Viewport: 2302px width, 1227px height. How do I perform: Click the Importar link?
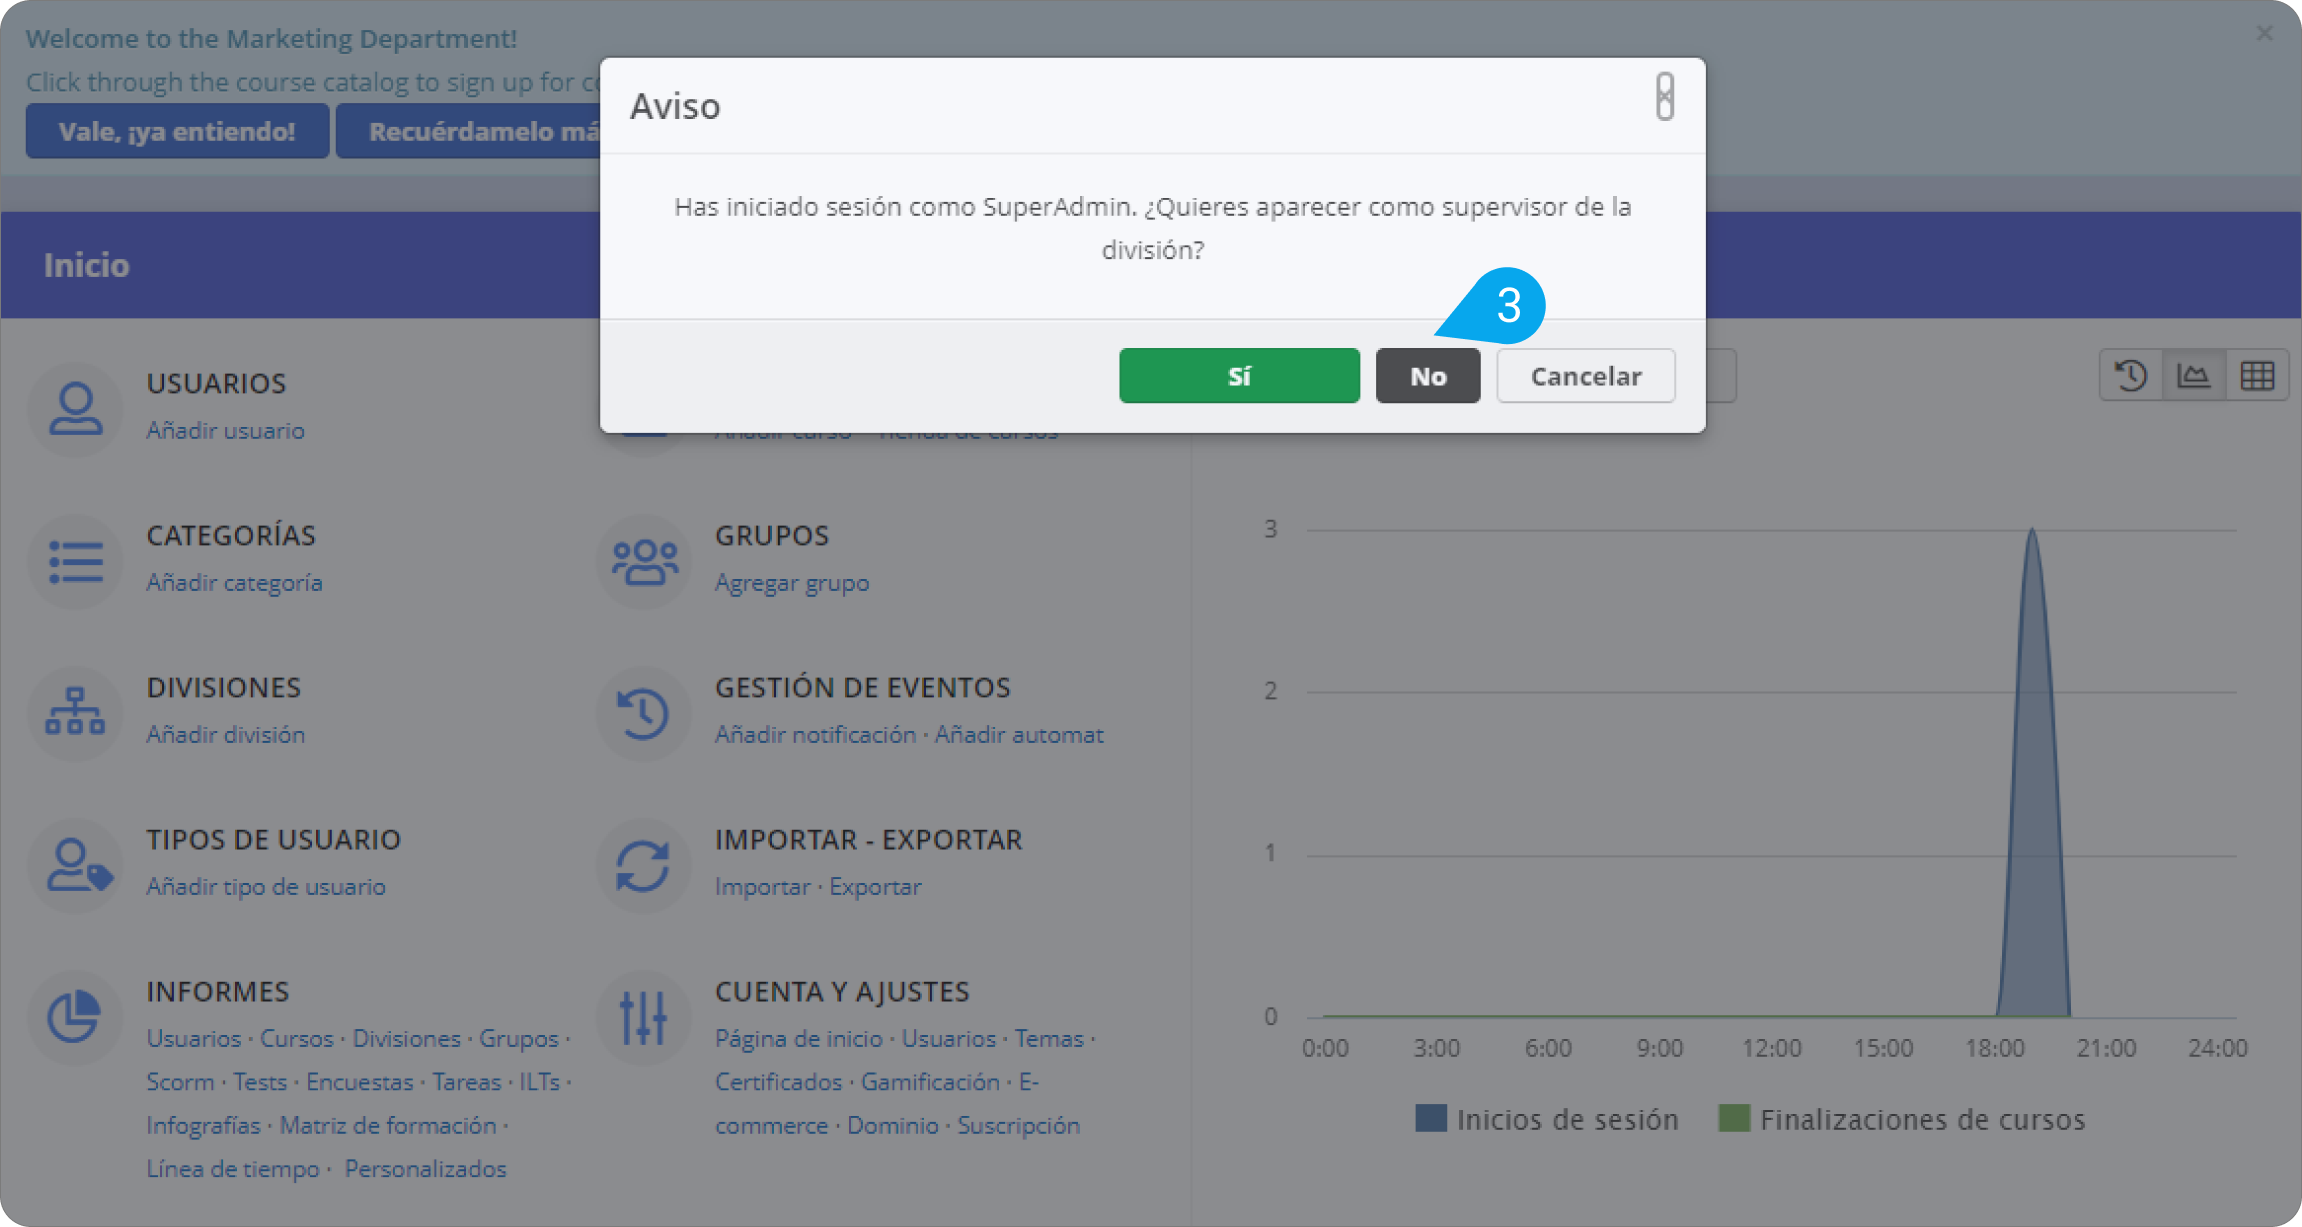[x=762, y=886]
